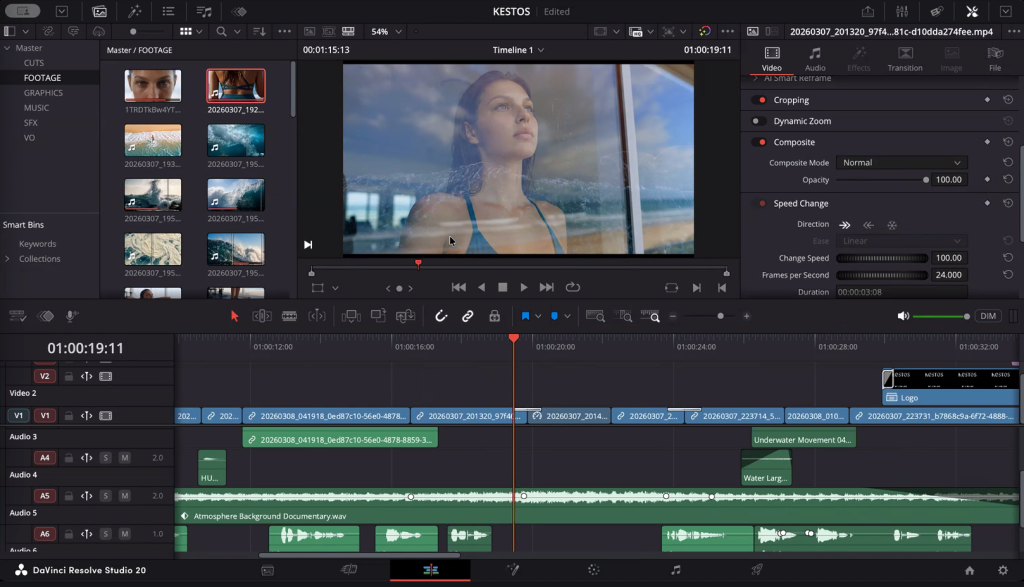This screenshot has width=1024, height=587.
Task: Click the freeze frame snowflake icon
Action: point(893,225)
